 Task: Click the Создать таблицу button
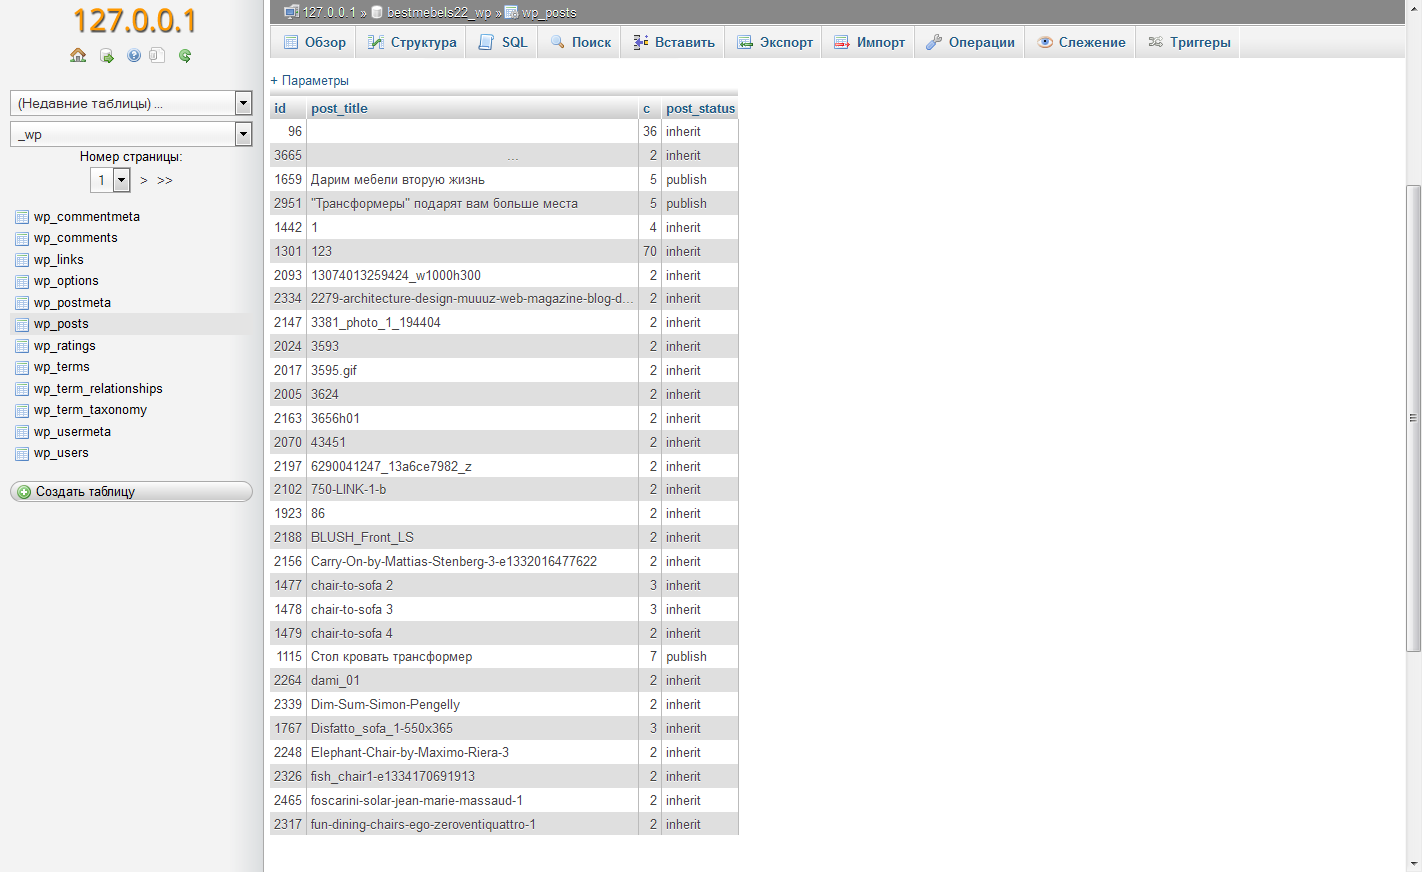(x=131, y=491)
